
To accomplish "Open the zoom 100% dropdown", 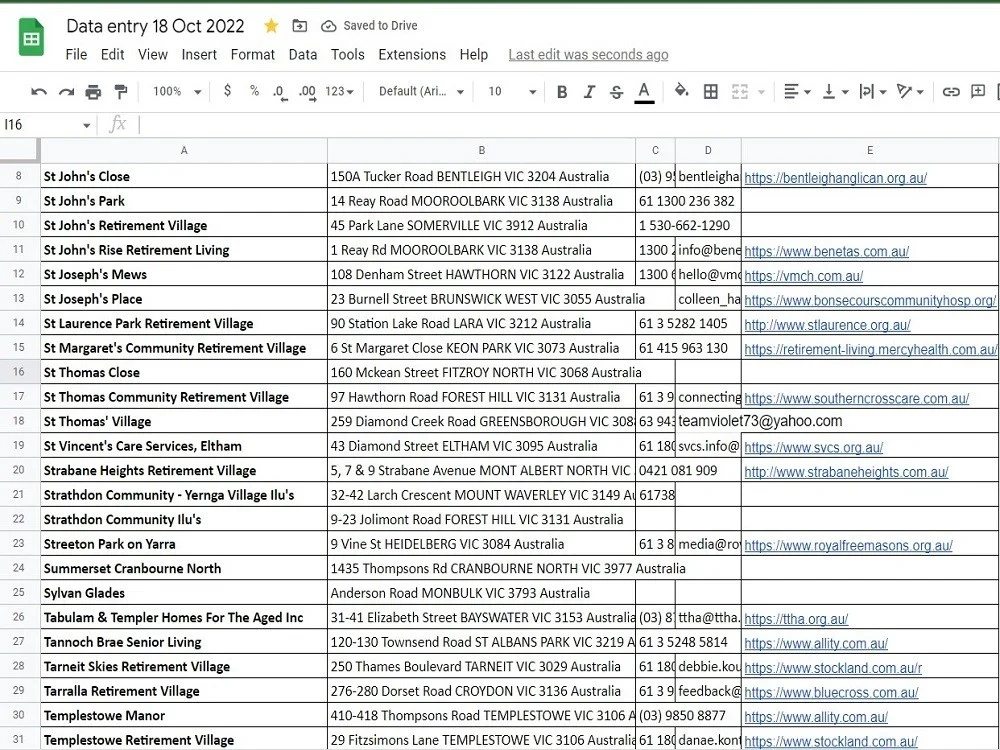I will 177,92.
